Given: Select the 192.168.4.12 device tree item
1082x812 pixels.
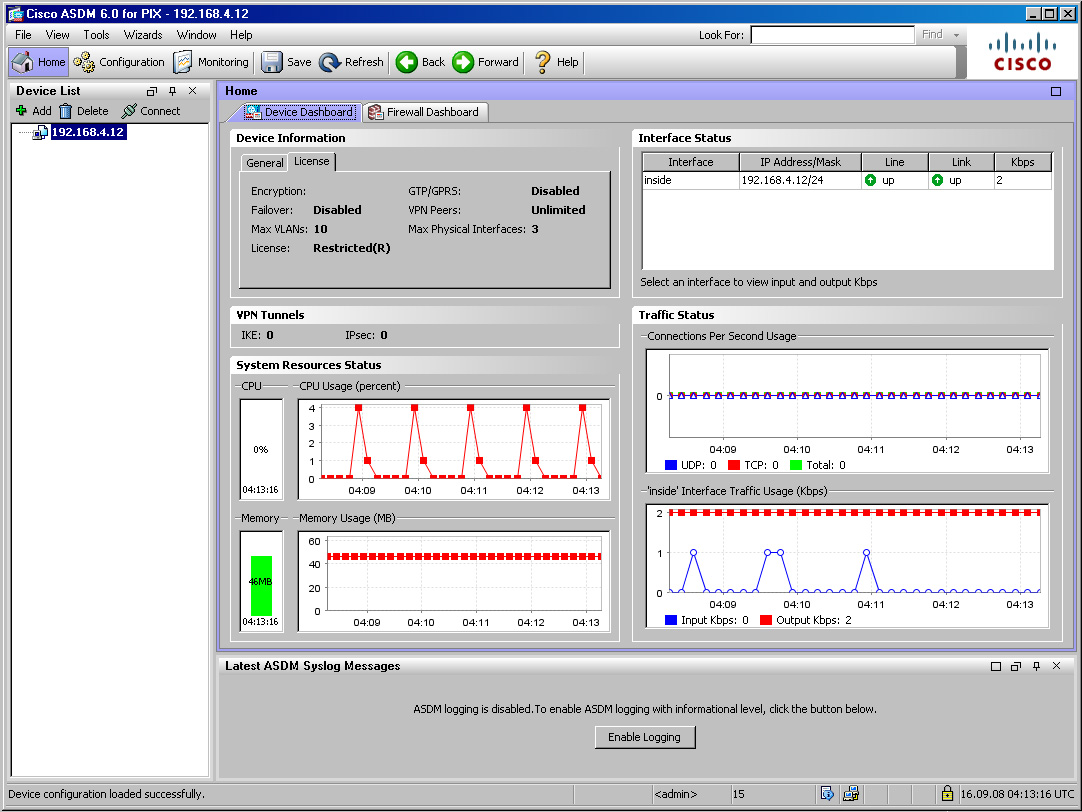Looking at the screenshot, I should [87, 132].
